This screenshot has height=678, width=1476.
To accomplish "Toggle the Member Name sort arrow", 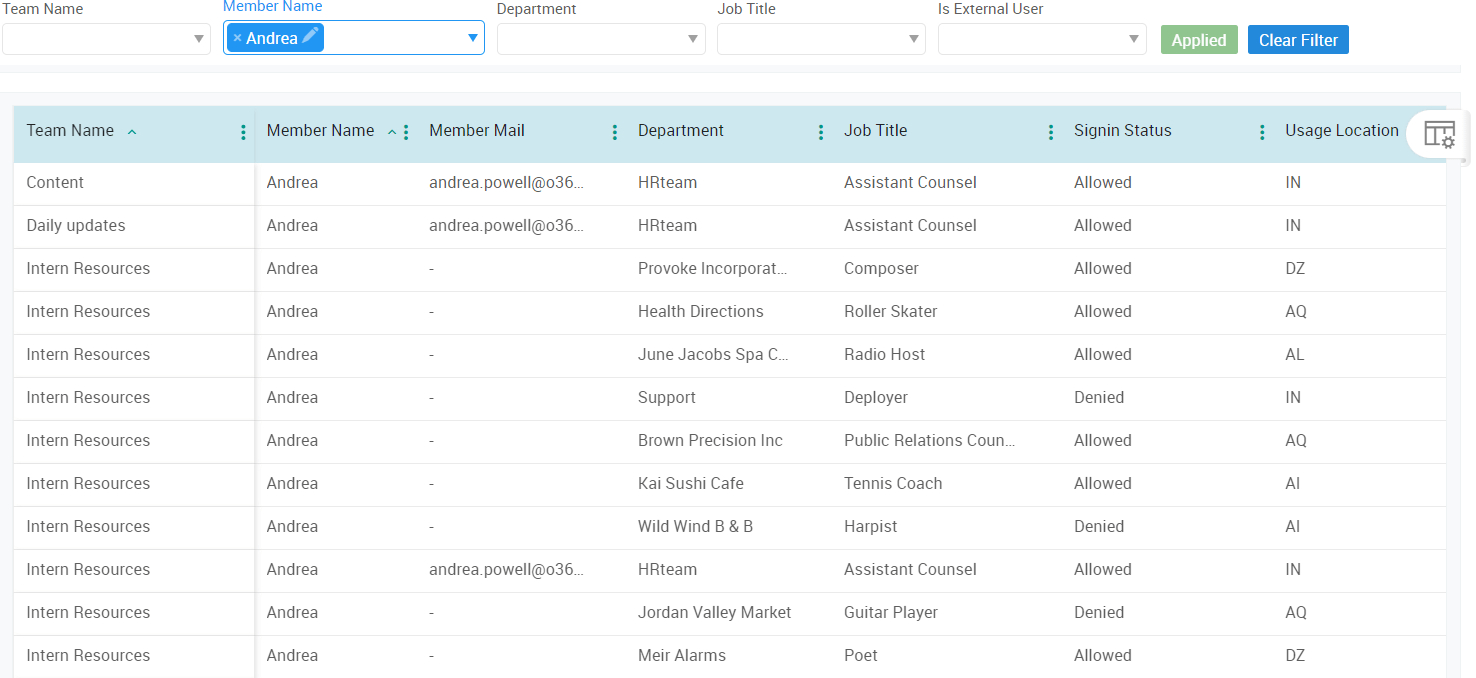I will 392,130.
